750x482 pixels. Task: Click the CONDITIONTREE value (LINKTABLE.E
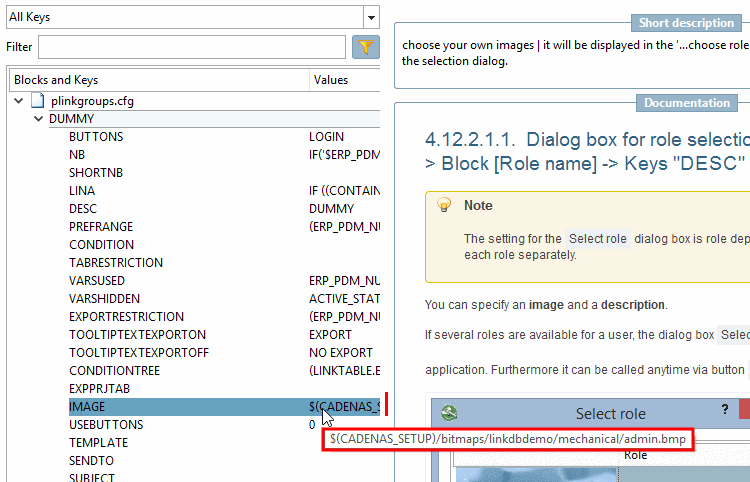pyautogui.click(x=344, y=371)
